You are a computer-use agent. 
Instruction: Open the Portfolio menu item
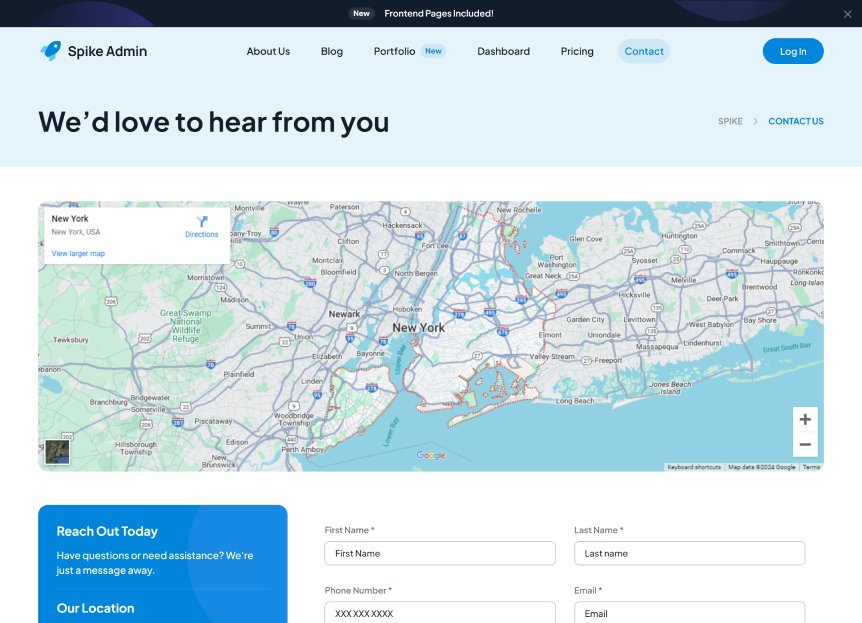[x=394, y=51]
